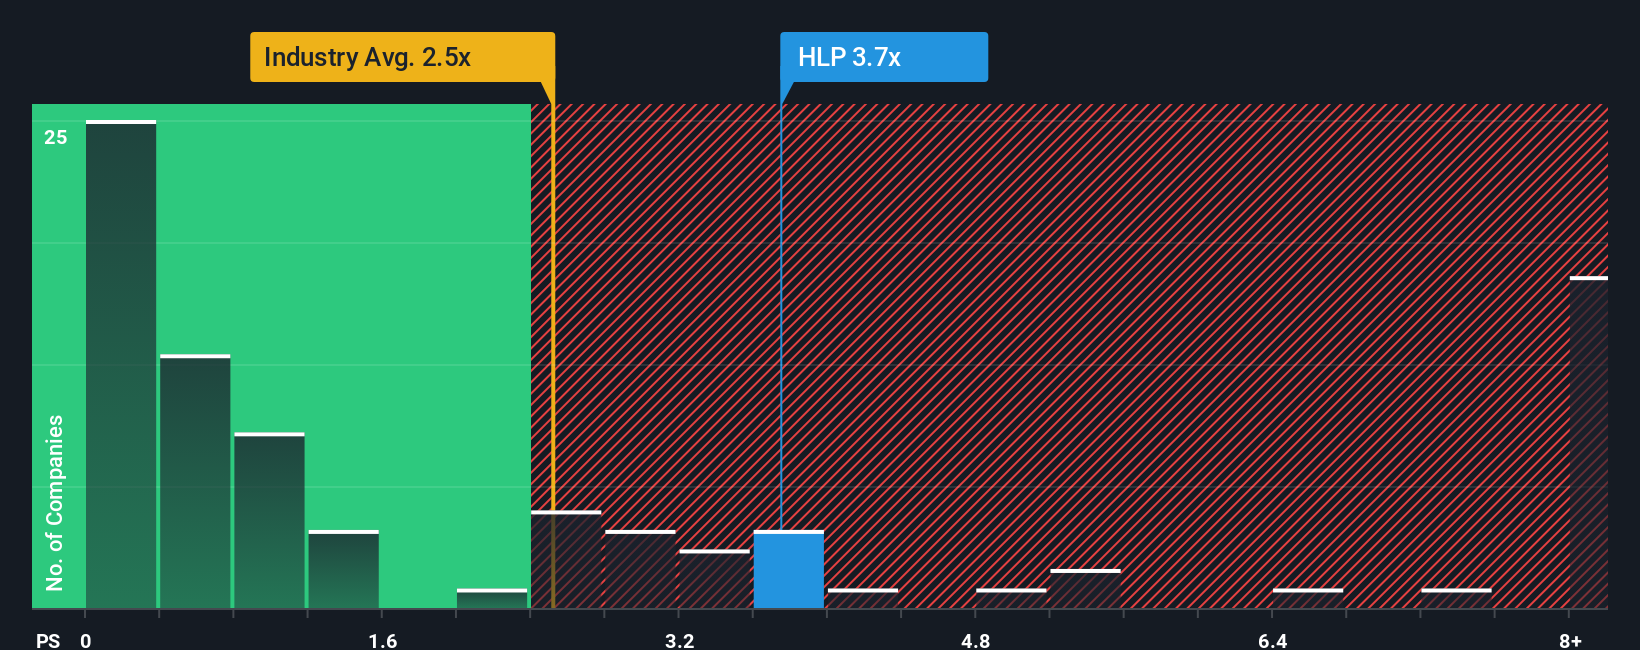Viewport: 1640px width, 650px height.
Task: Select the second-tallest green bar
Action: click(x=195, y=482)
